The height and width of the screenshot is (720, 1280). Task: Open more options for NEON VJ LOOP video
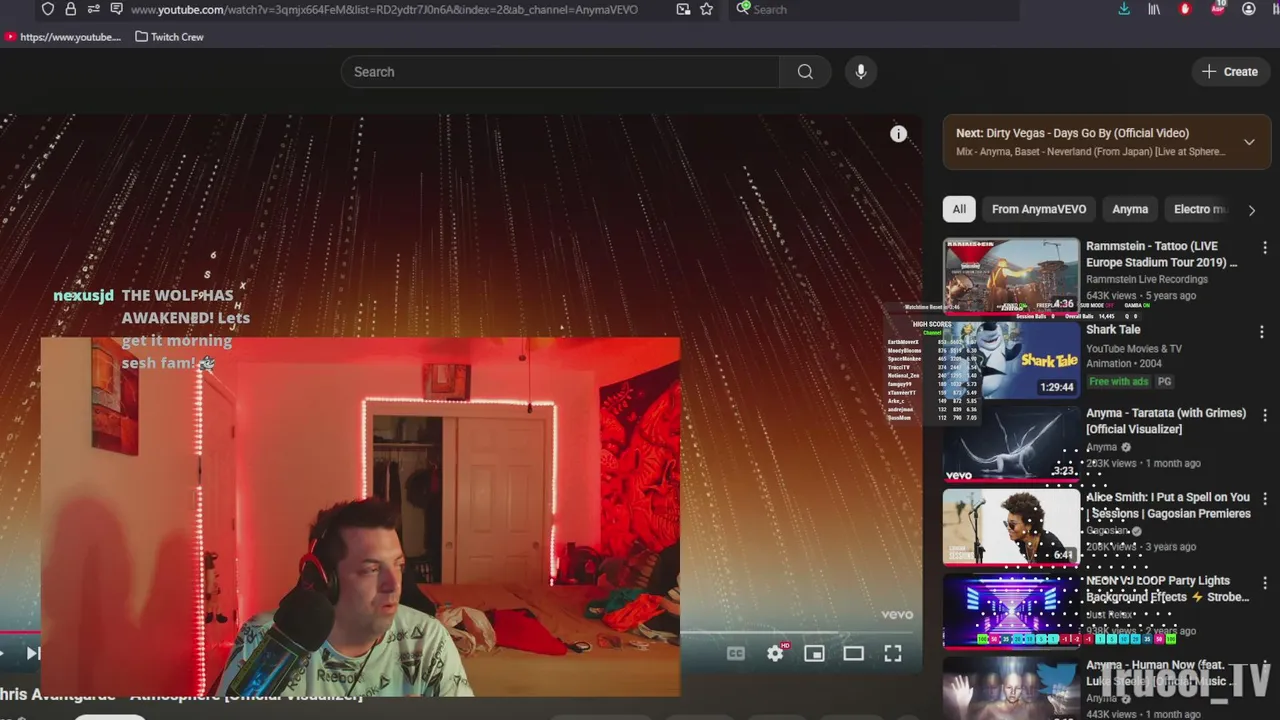1264,582
